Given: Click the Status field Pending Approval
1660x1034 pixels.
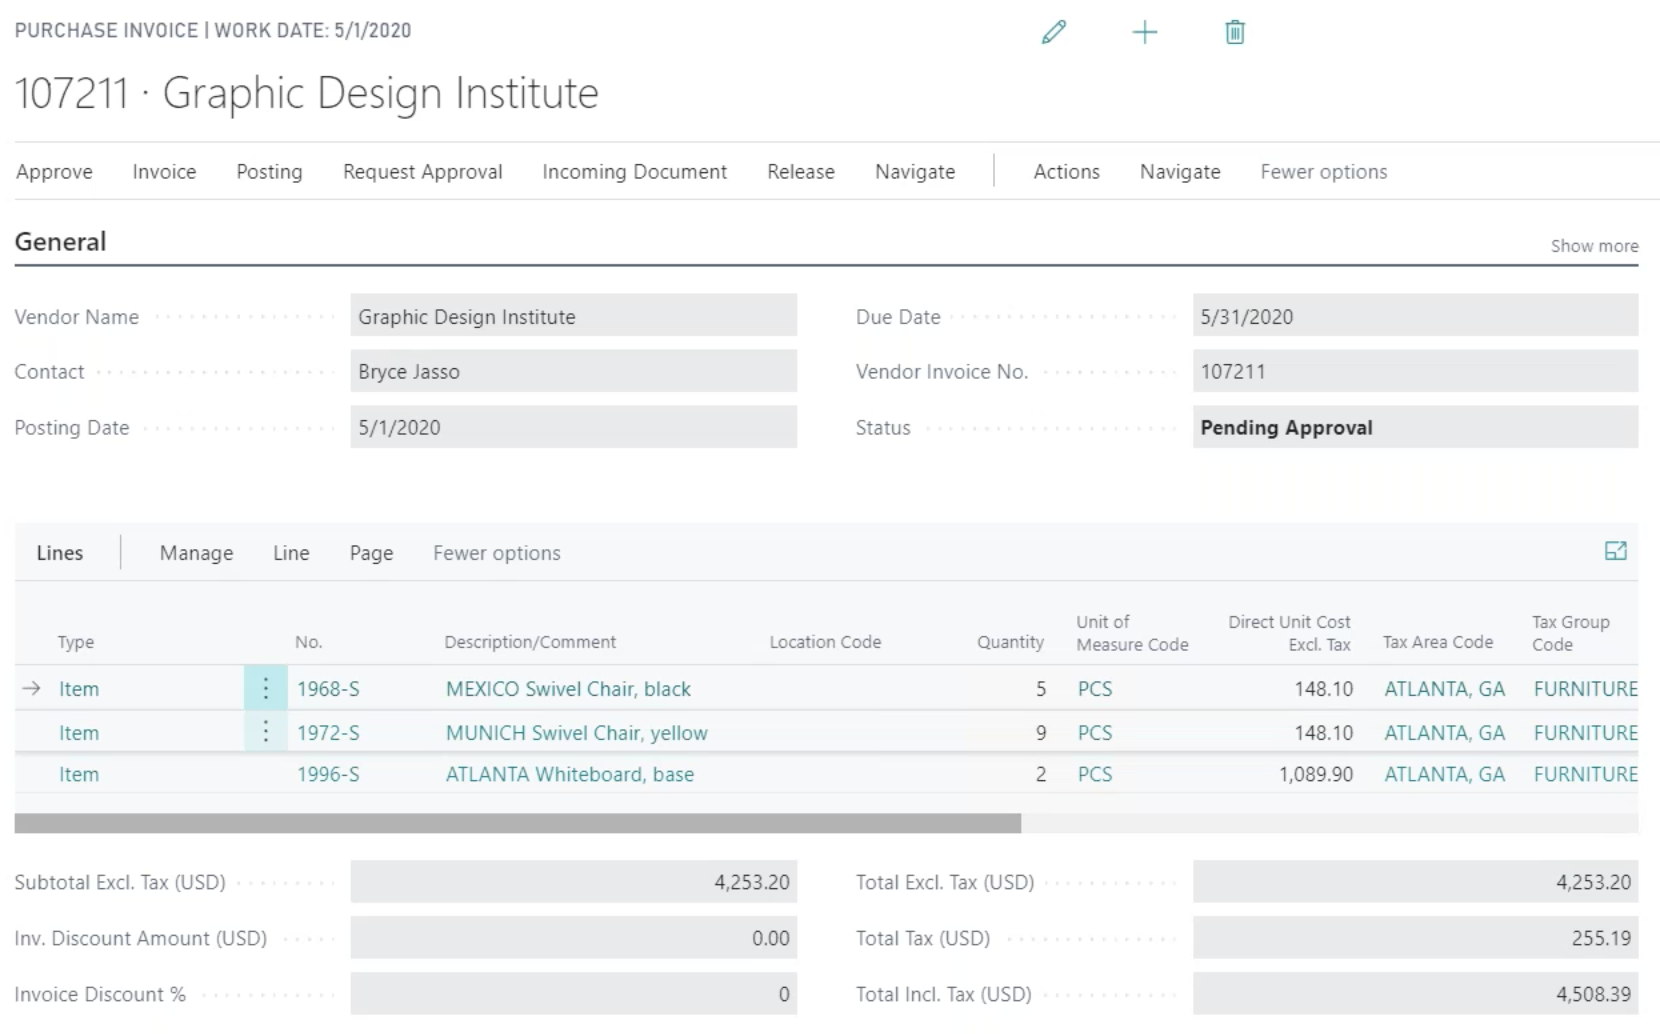Looking at the screenshot, I should pos(1415,427).
